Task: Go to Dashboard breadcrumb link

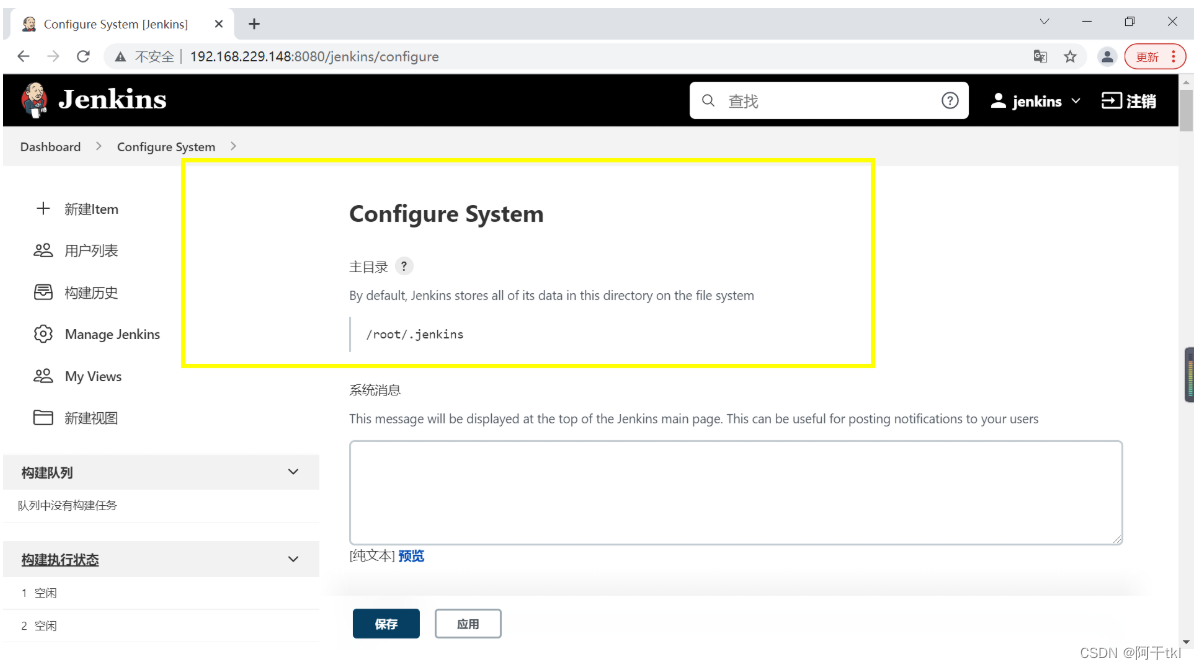Action: [x=50, y=146]
